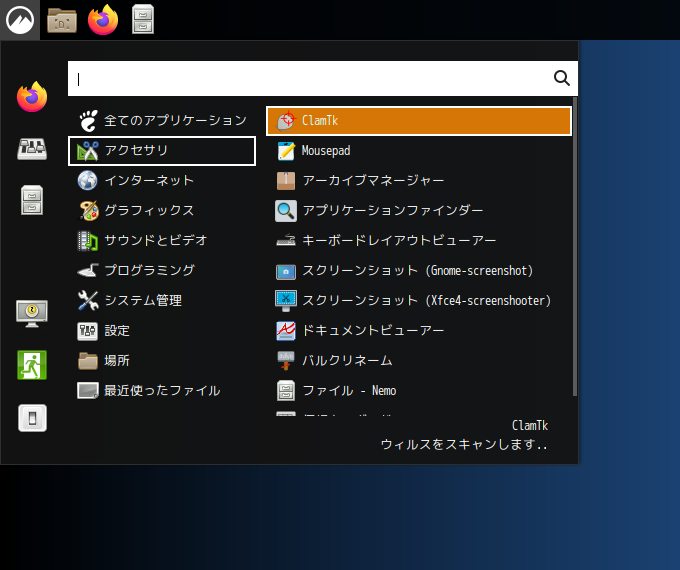Open the システム管理 category
Screen dimensions: 680x570
(x=162, y=301)
